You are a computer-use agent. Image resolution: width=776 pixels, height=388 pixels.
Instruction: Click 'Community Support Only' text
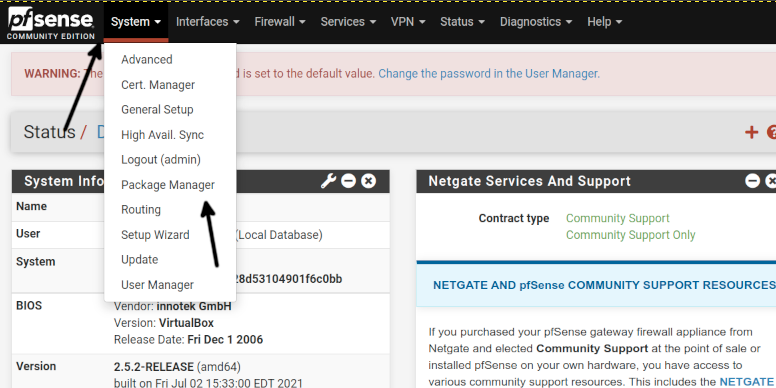coord(630,235)
